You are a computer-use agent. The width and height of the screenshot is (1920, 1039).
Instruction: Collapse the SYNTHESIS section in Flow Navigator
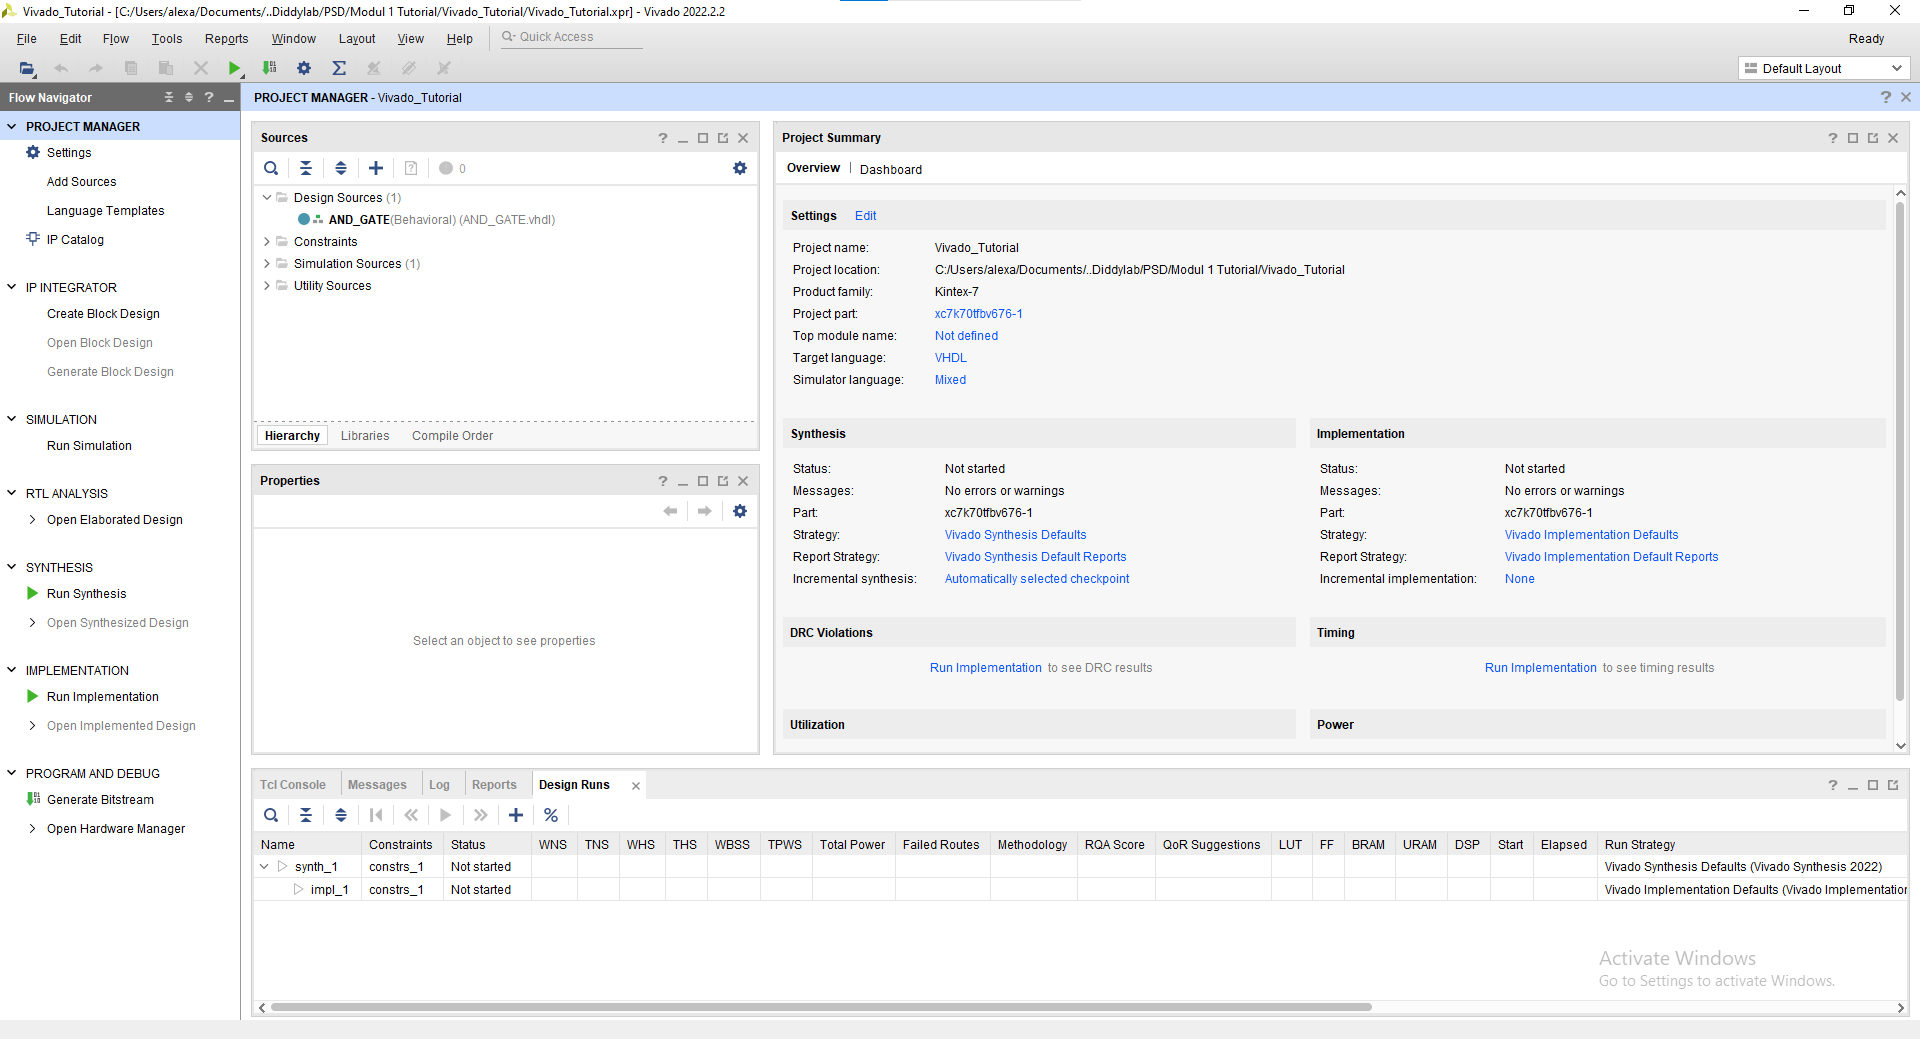[x=12, y=567]
